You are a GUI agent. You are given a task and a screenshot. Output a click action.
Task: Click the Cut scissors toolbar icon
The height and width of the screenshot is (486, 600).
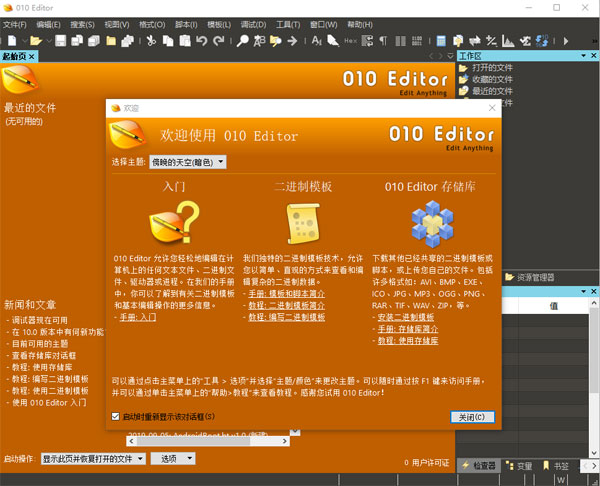click(152, 40)
